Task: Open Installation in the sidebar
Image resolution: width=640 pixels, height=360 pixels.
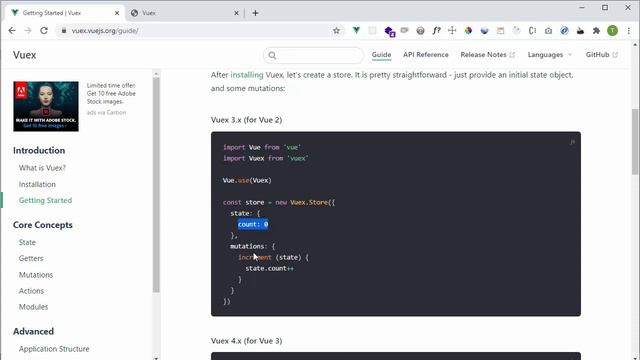Action: click(x=37, y=184)
